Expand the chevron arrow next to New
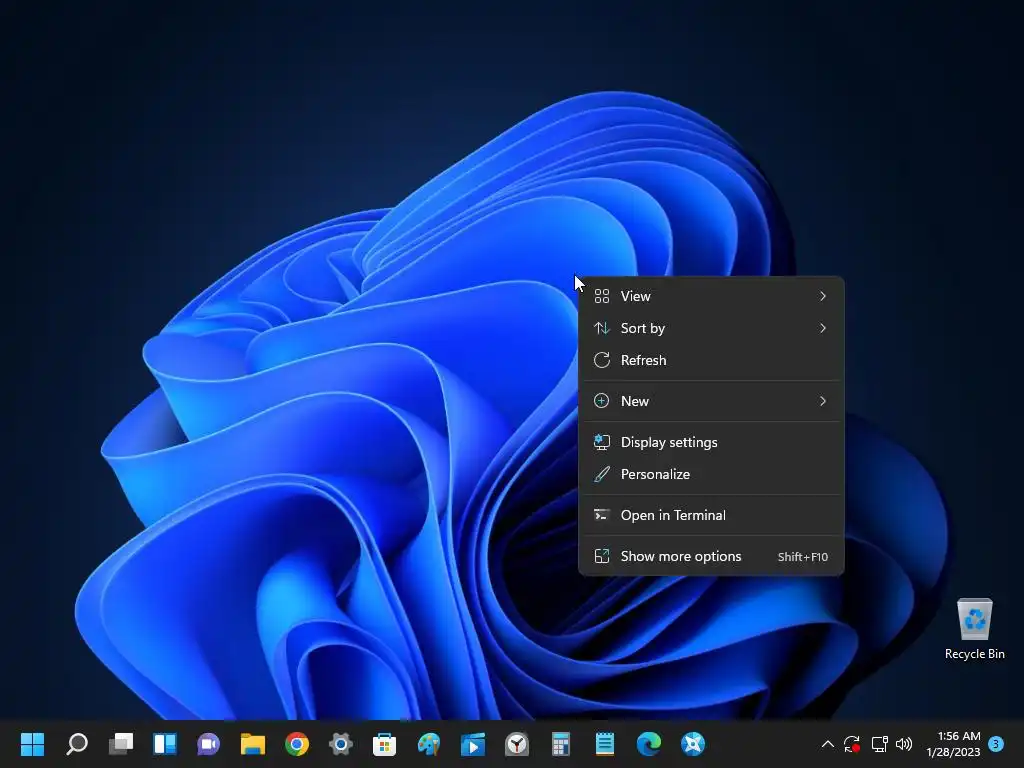Viewport: 1024px width, 768px height. tap(823, 401)
